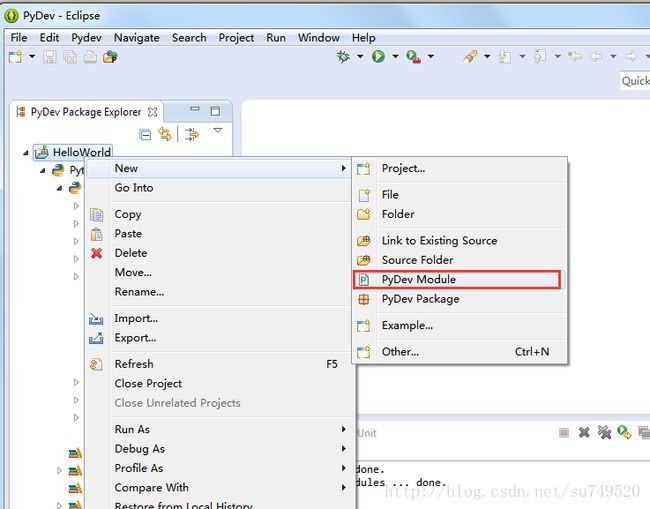Choose Close Project in the context menu

tap(219, 383)
